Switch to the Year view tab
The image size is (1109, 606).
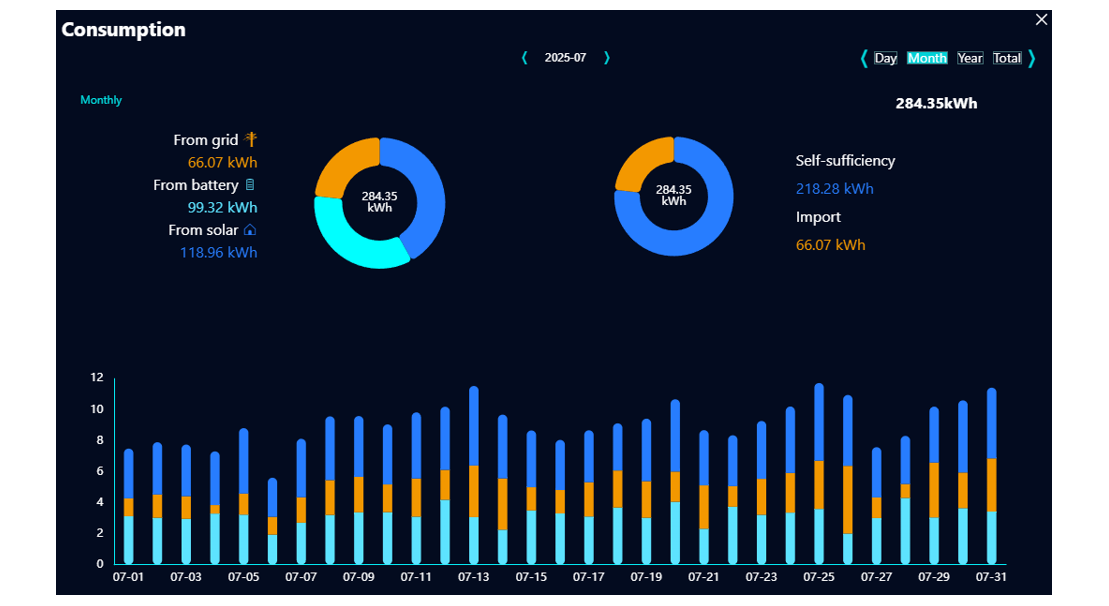[x=969, y=58]
